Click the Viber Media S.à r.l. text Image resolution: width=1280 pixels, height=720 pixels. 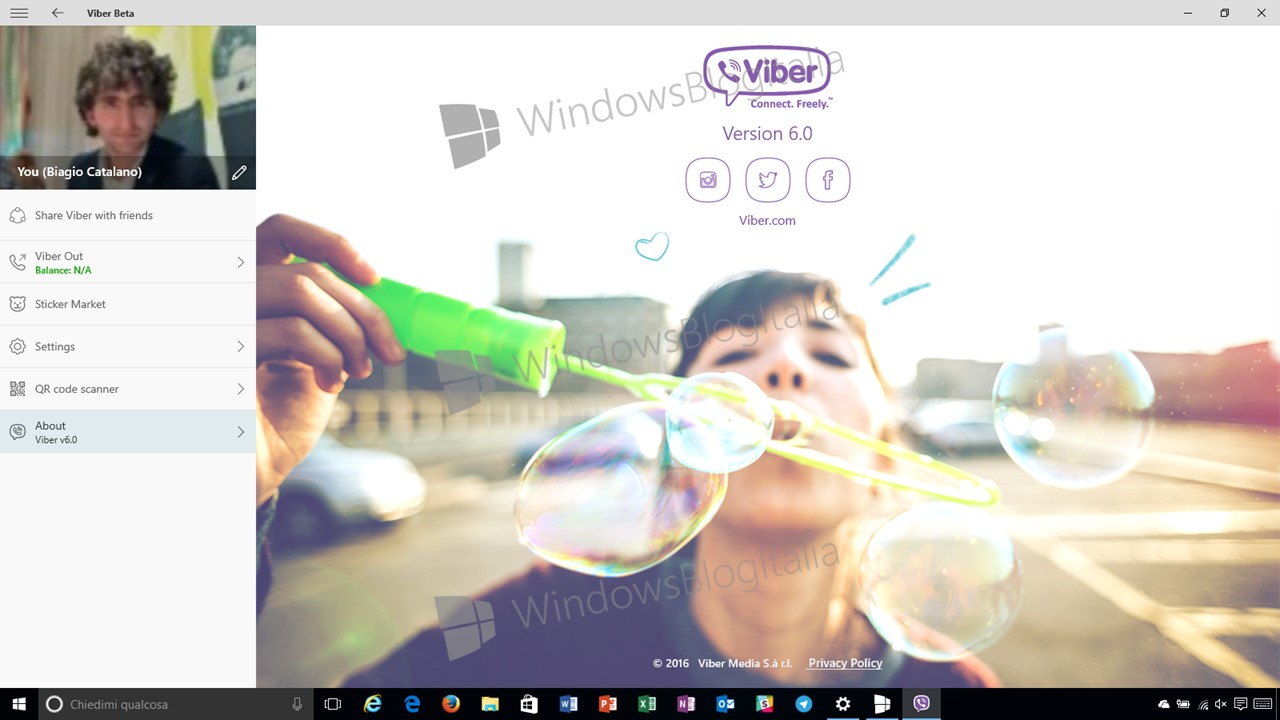(745, 663)
